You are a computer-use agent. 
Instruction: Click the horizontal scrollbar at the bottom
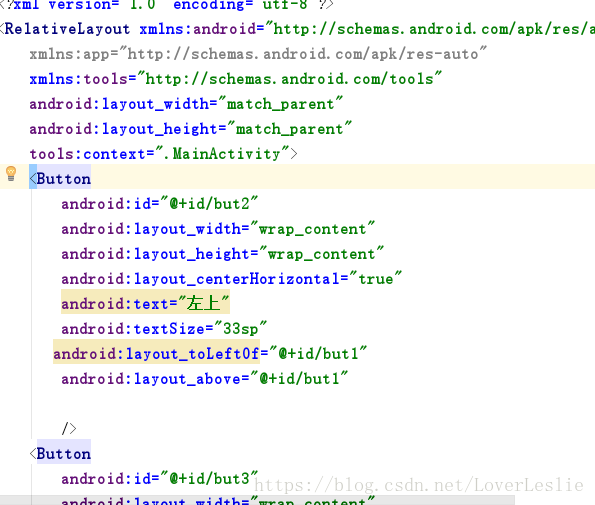tap(257, 500)
